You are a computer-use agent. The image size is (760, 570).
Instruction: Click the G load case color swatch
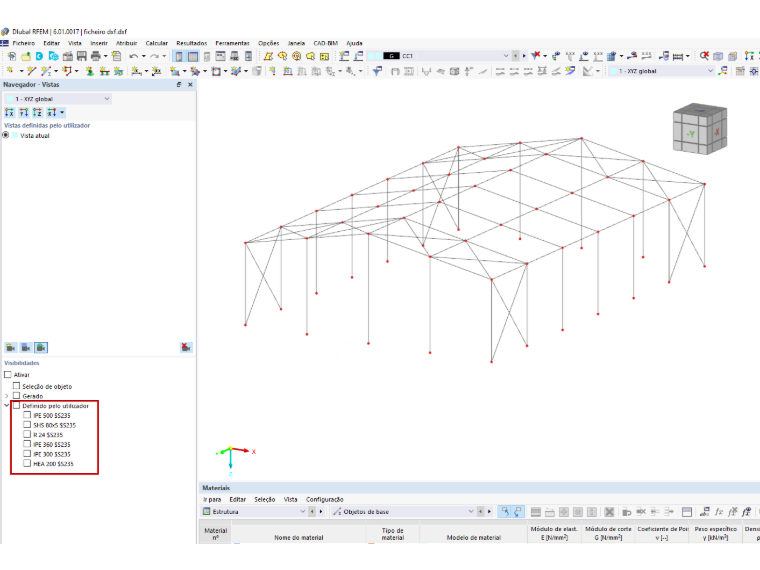[391, 56]
